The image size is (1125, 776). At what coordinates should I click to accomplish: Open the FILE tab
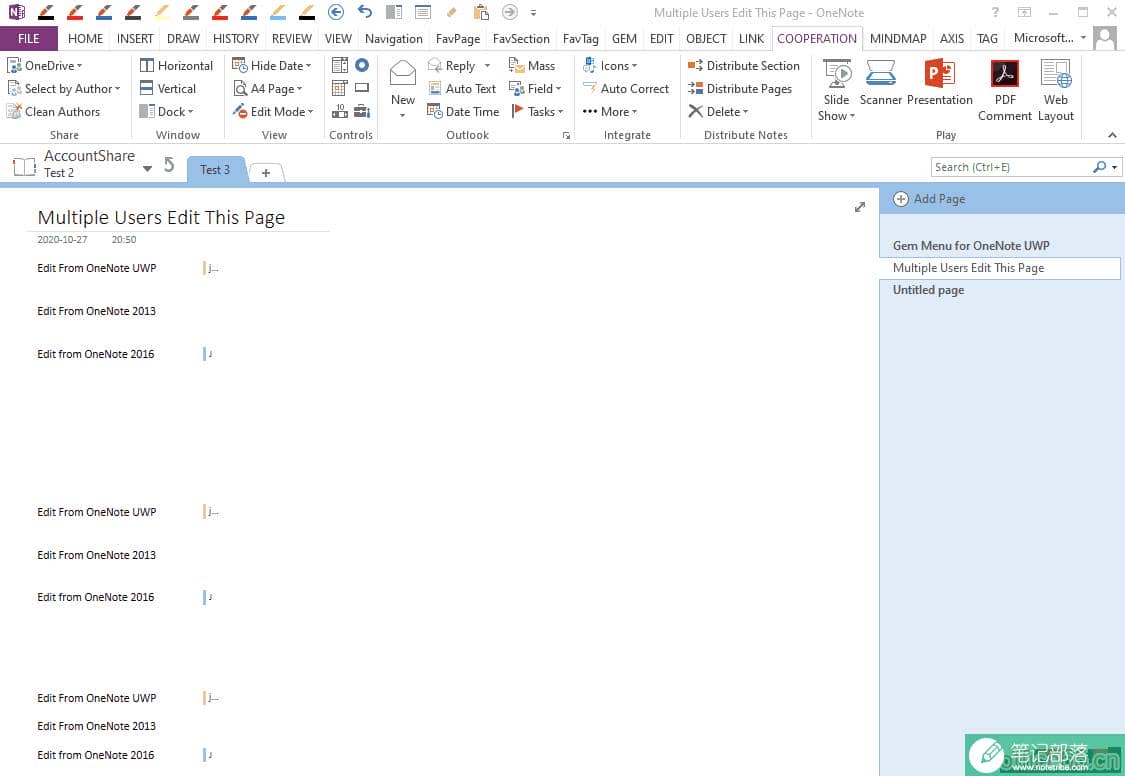(29, 38)
